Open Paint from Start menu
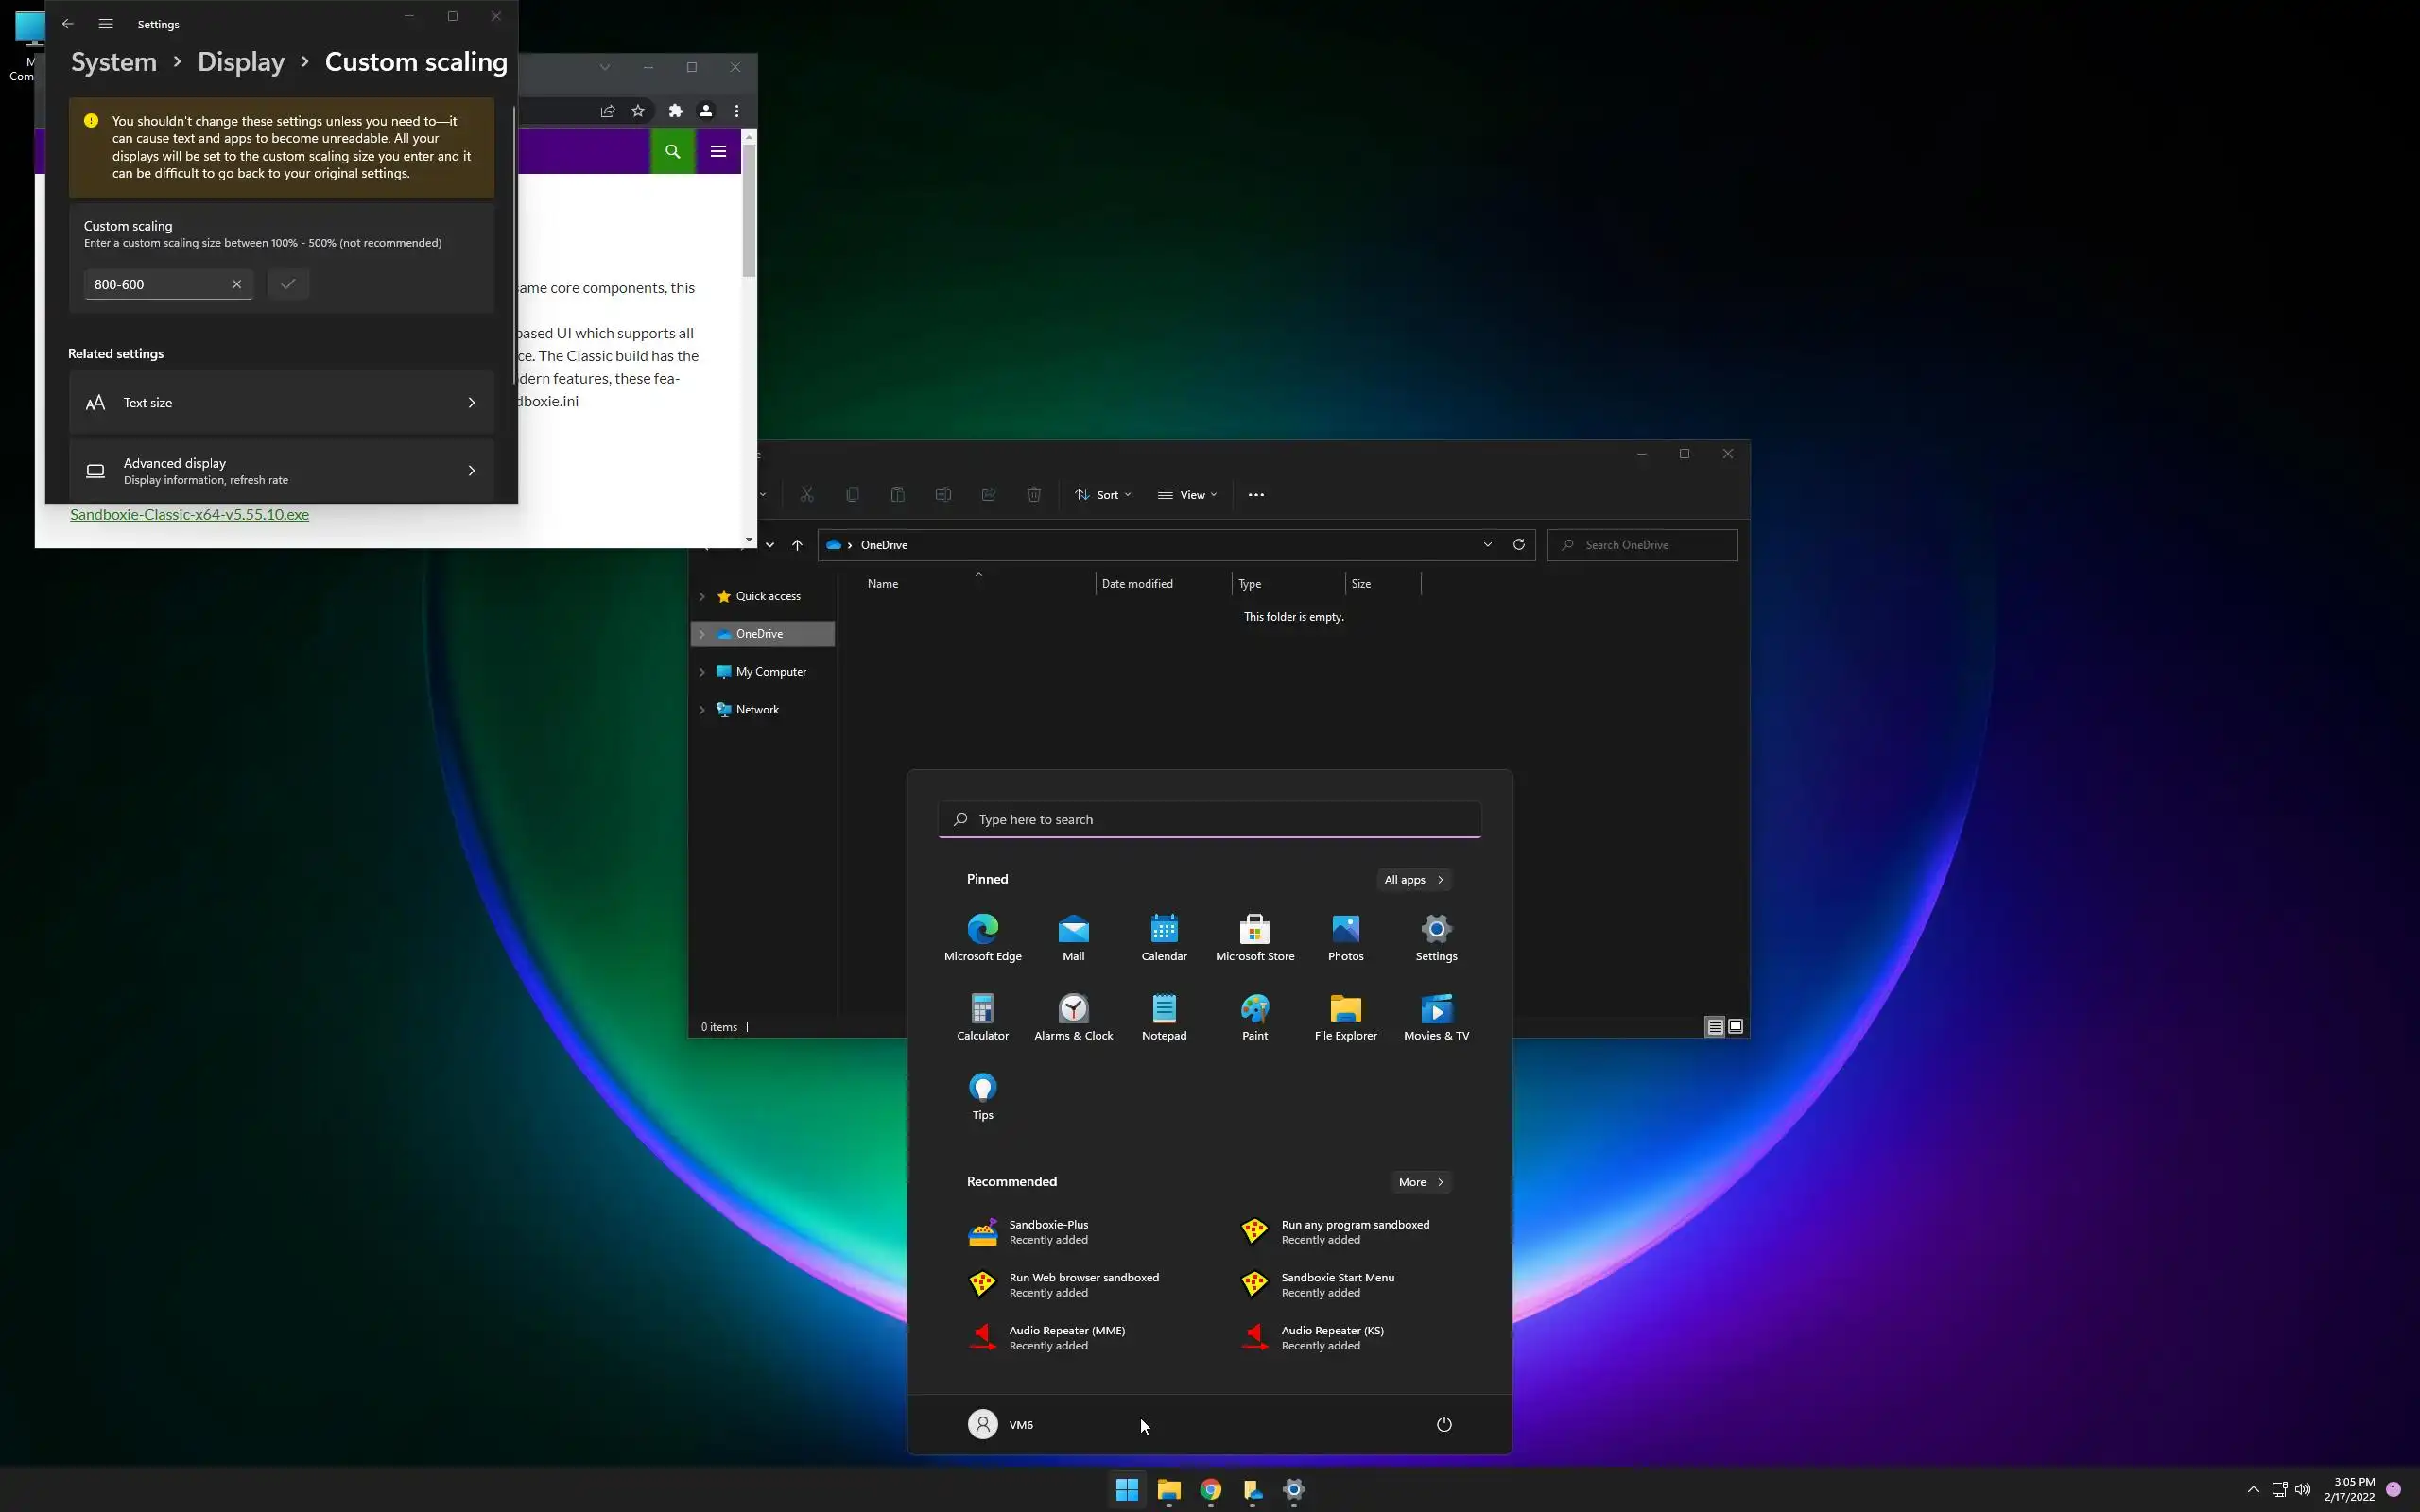The height and width of the screenshot is (1512, 2420). point(1254,1016)
